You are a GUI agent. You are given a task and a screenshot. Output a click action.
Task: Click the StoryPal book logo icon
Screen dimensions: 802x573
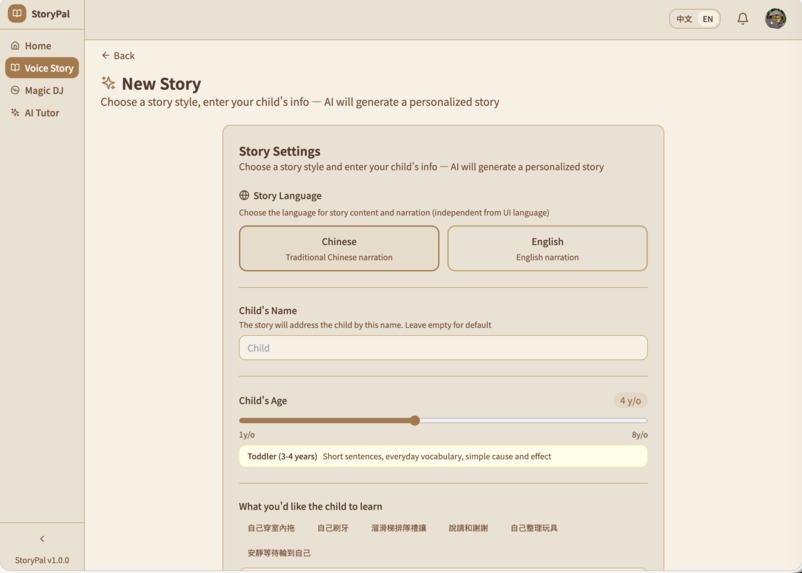pos(17,14)
